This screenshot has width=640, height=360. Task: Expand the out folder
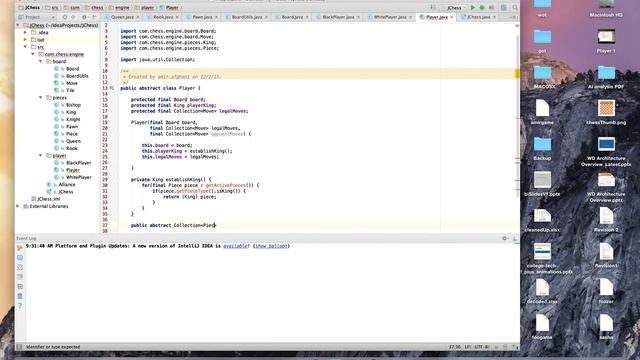(26, 40)
